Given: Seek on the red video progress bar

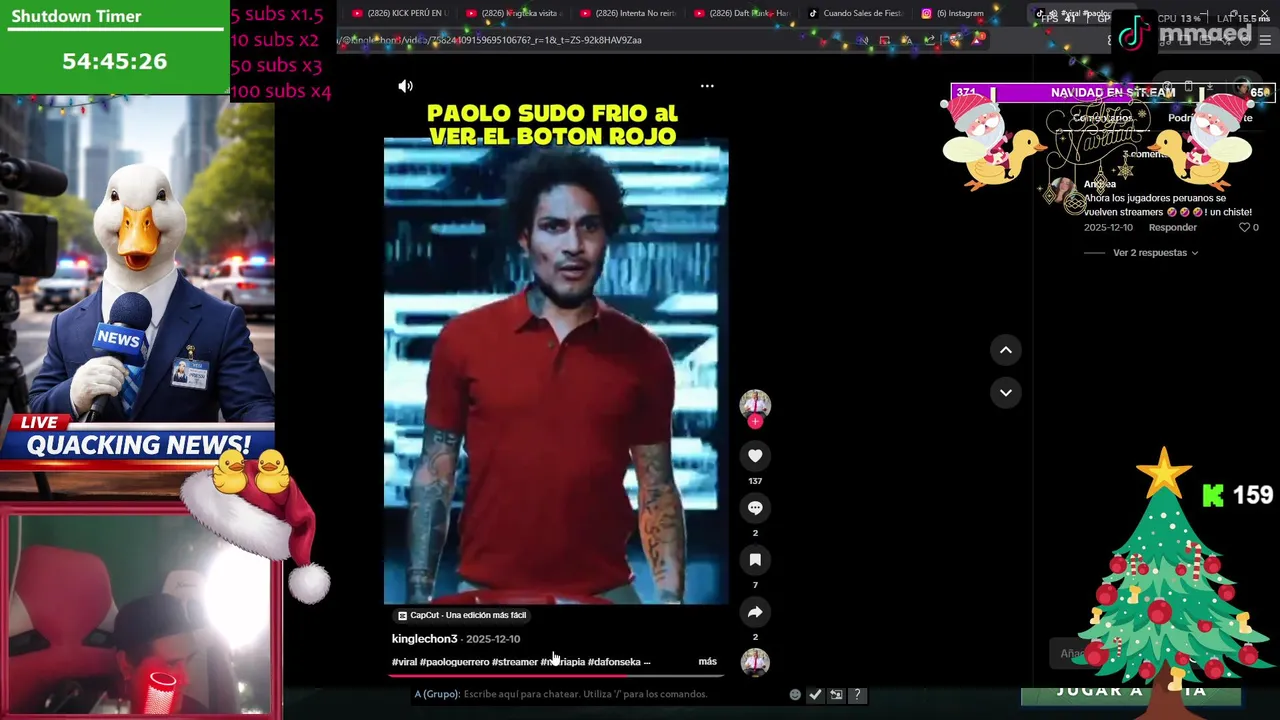Looking at the screenshot, I should click(x=556, y=675).
